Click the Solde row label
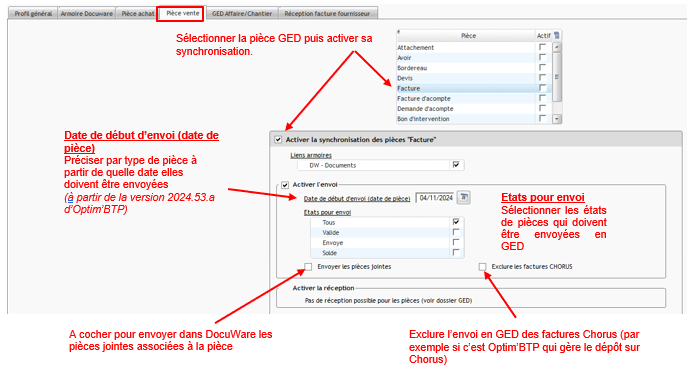The image size is (698, 383). [329, 253]
